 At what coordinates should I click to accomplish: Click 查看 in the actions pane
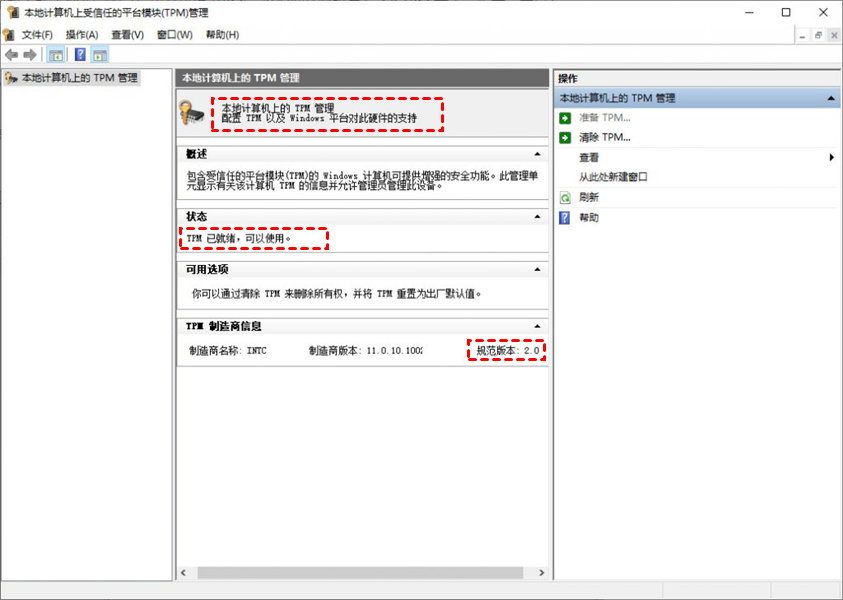[x=589, y=158]
